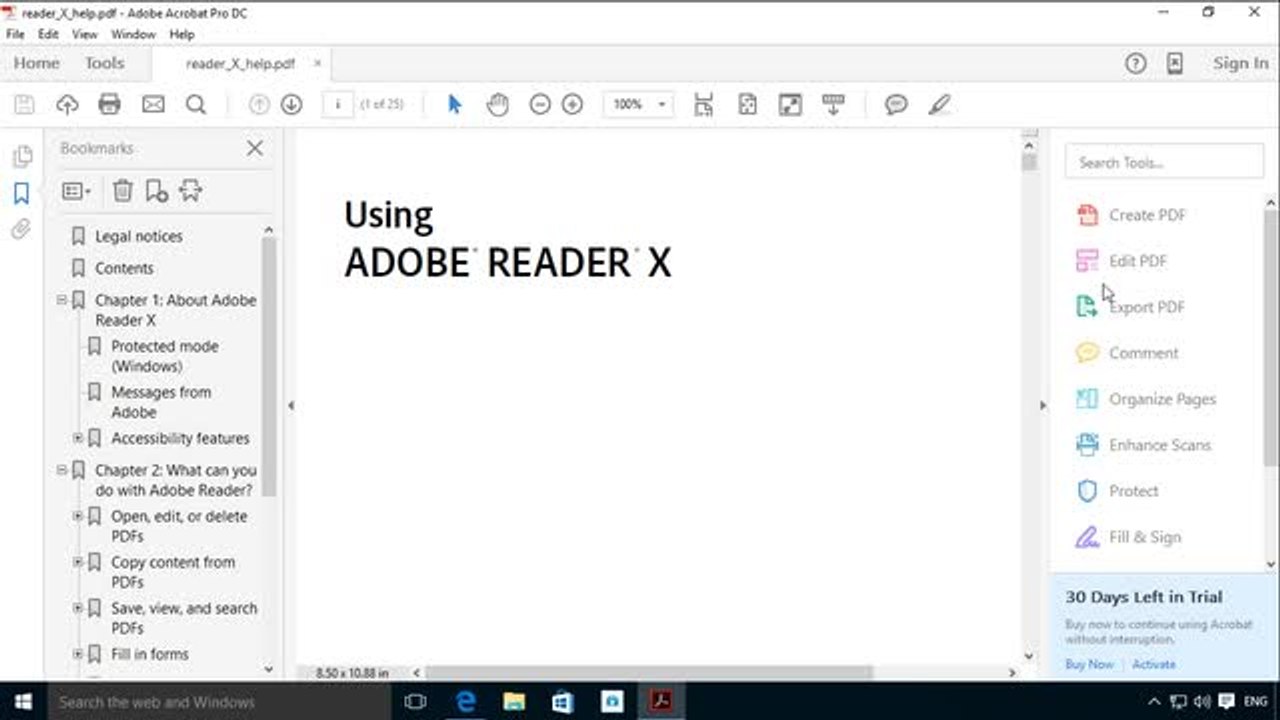Image resolution: width=1280 pixels, height=720 pixels.
Task: Open the Page Thumbnails panel icon
Action: pos(21,156)
